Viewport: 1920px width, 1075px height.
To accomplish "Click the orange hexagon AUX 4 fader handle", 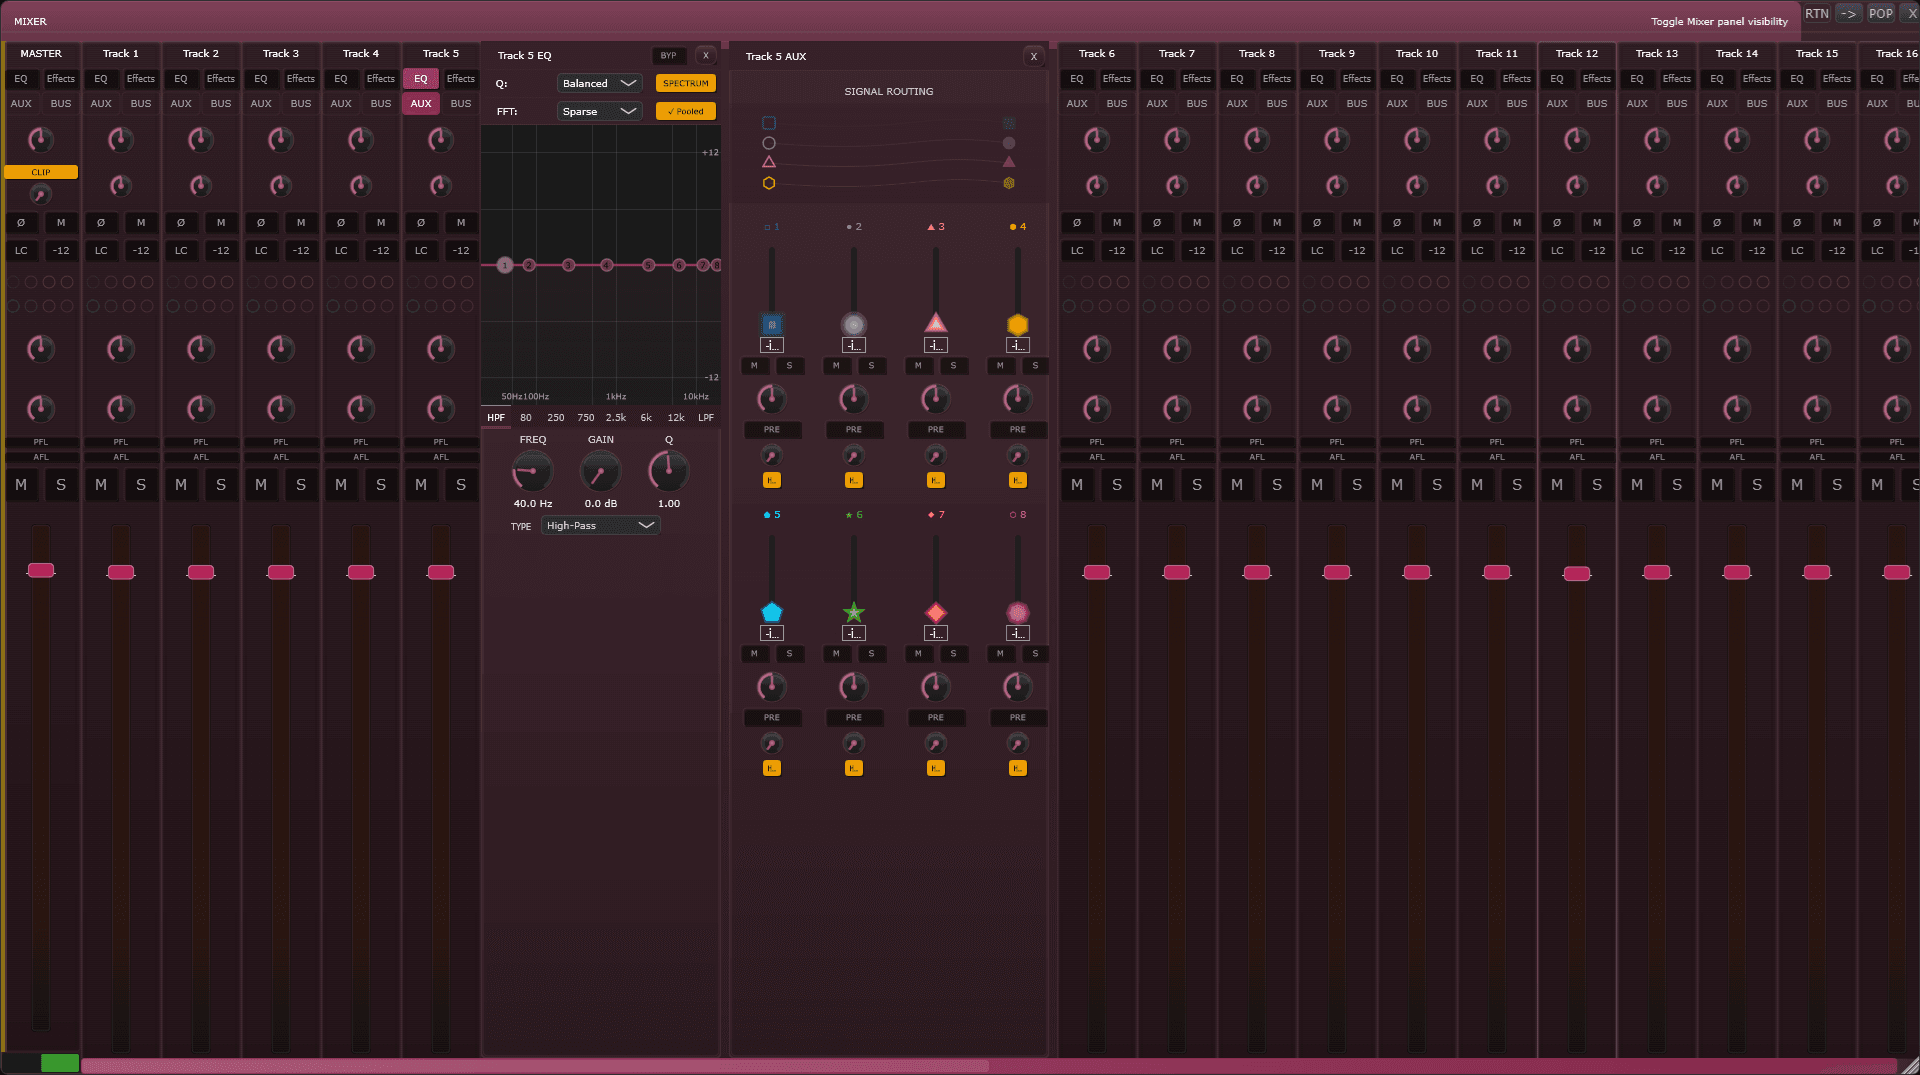I will tap(1017, 324).
